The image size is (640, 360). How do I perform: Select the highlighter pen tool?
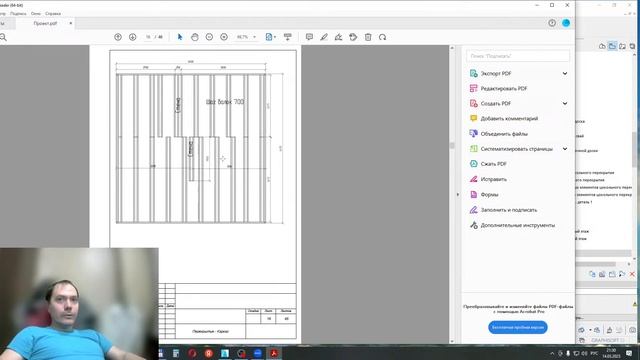[324, 37]
